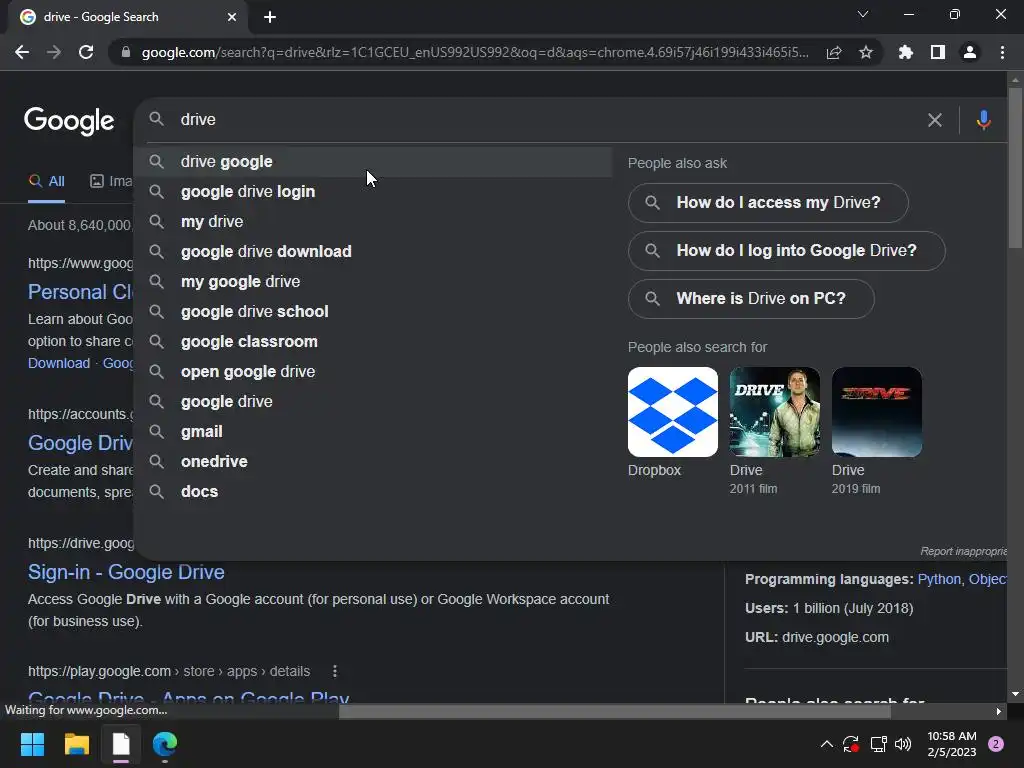Bookmark this tab with the star icon
1024x768 pixels.
click(x=866, y=52)
